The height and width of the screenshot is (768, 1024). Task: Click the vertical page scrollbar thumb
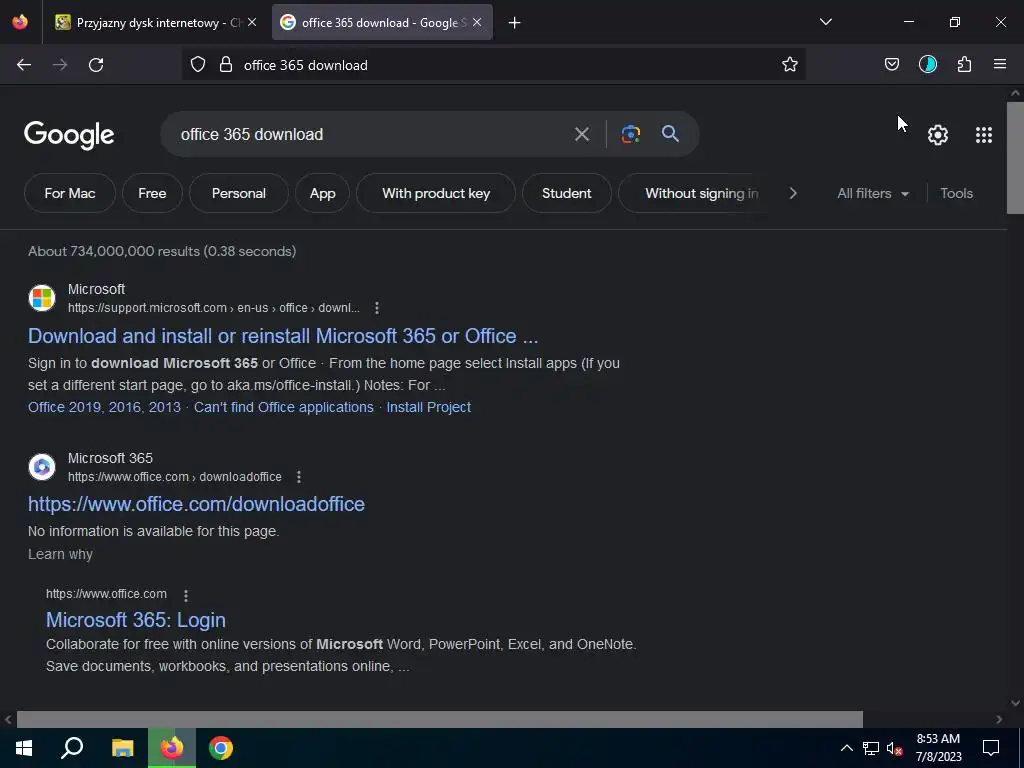point(1015,157)
